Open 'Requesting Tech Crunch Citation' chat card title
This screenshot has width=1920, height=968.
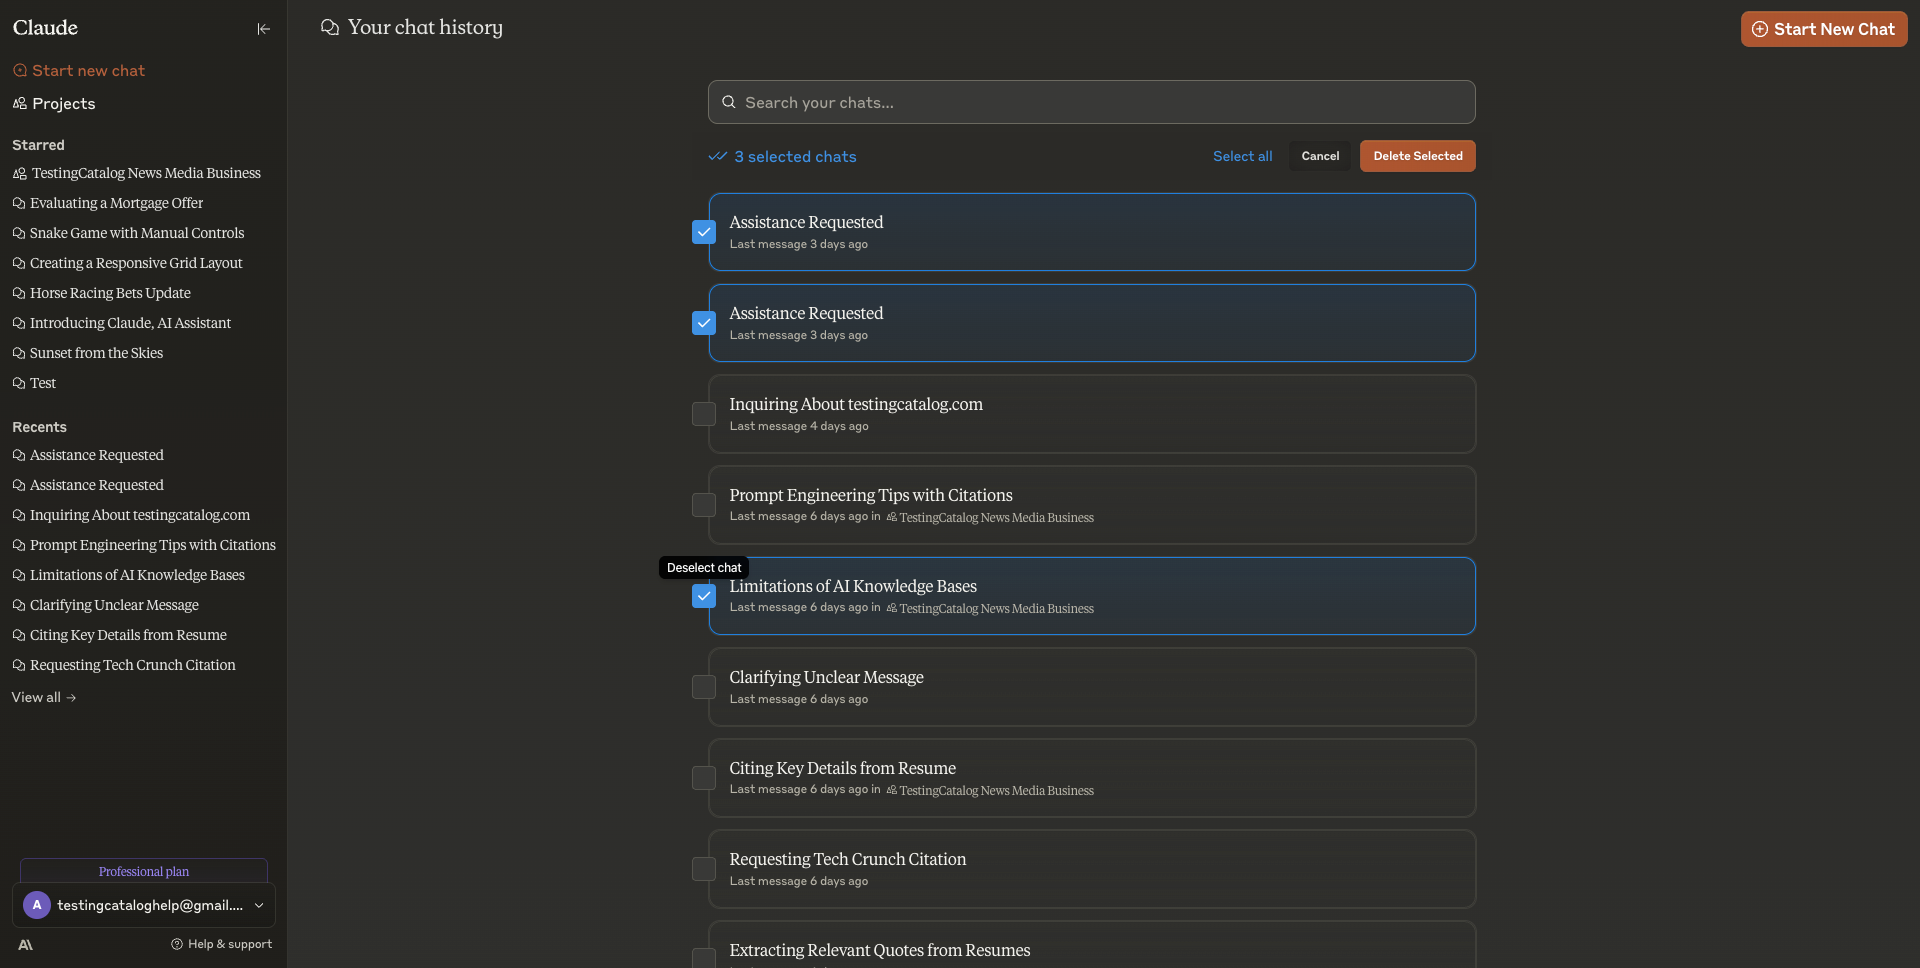(848, 859)
